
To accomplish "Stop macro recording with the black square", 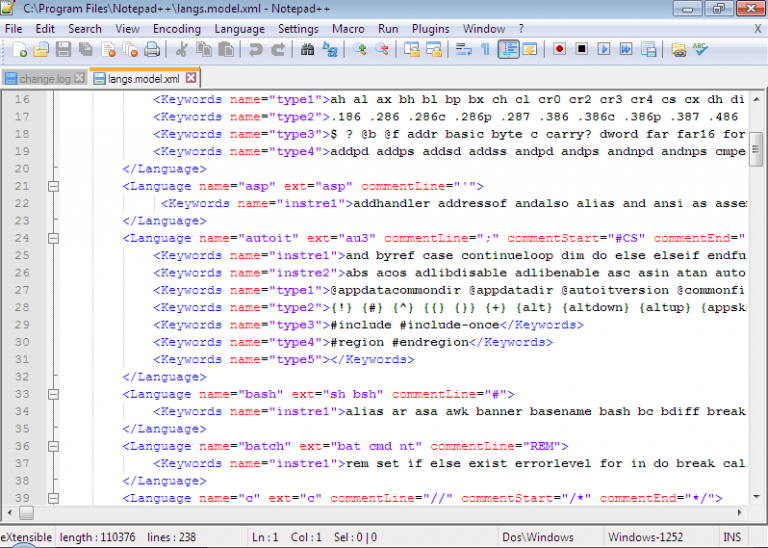I will (581, 49).
